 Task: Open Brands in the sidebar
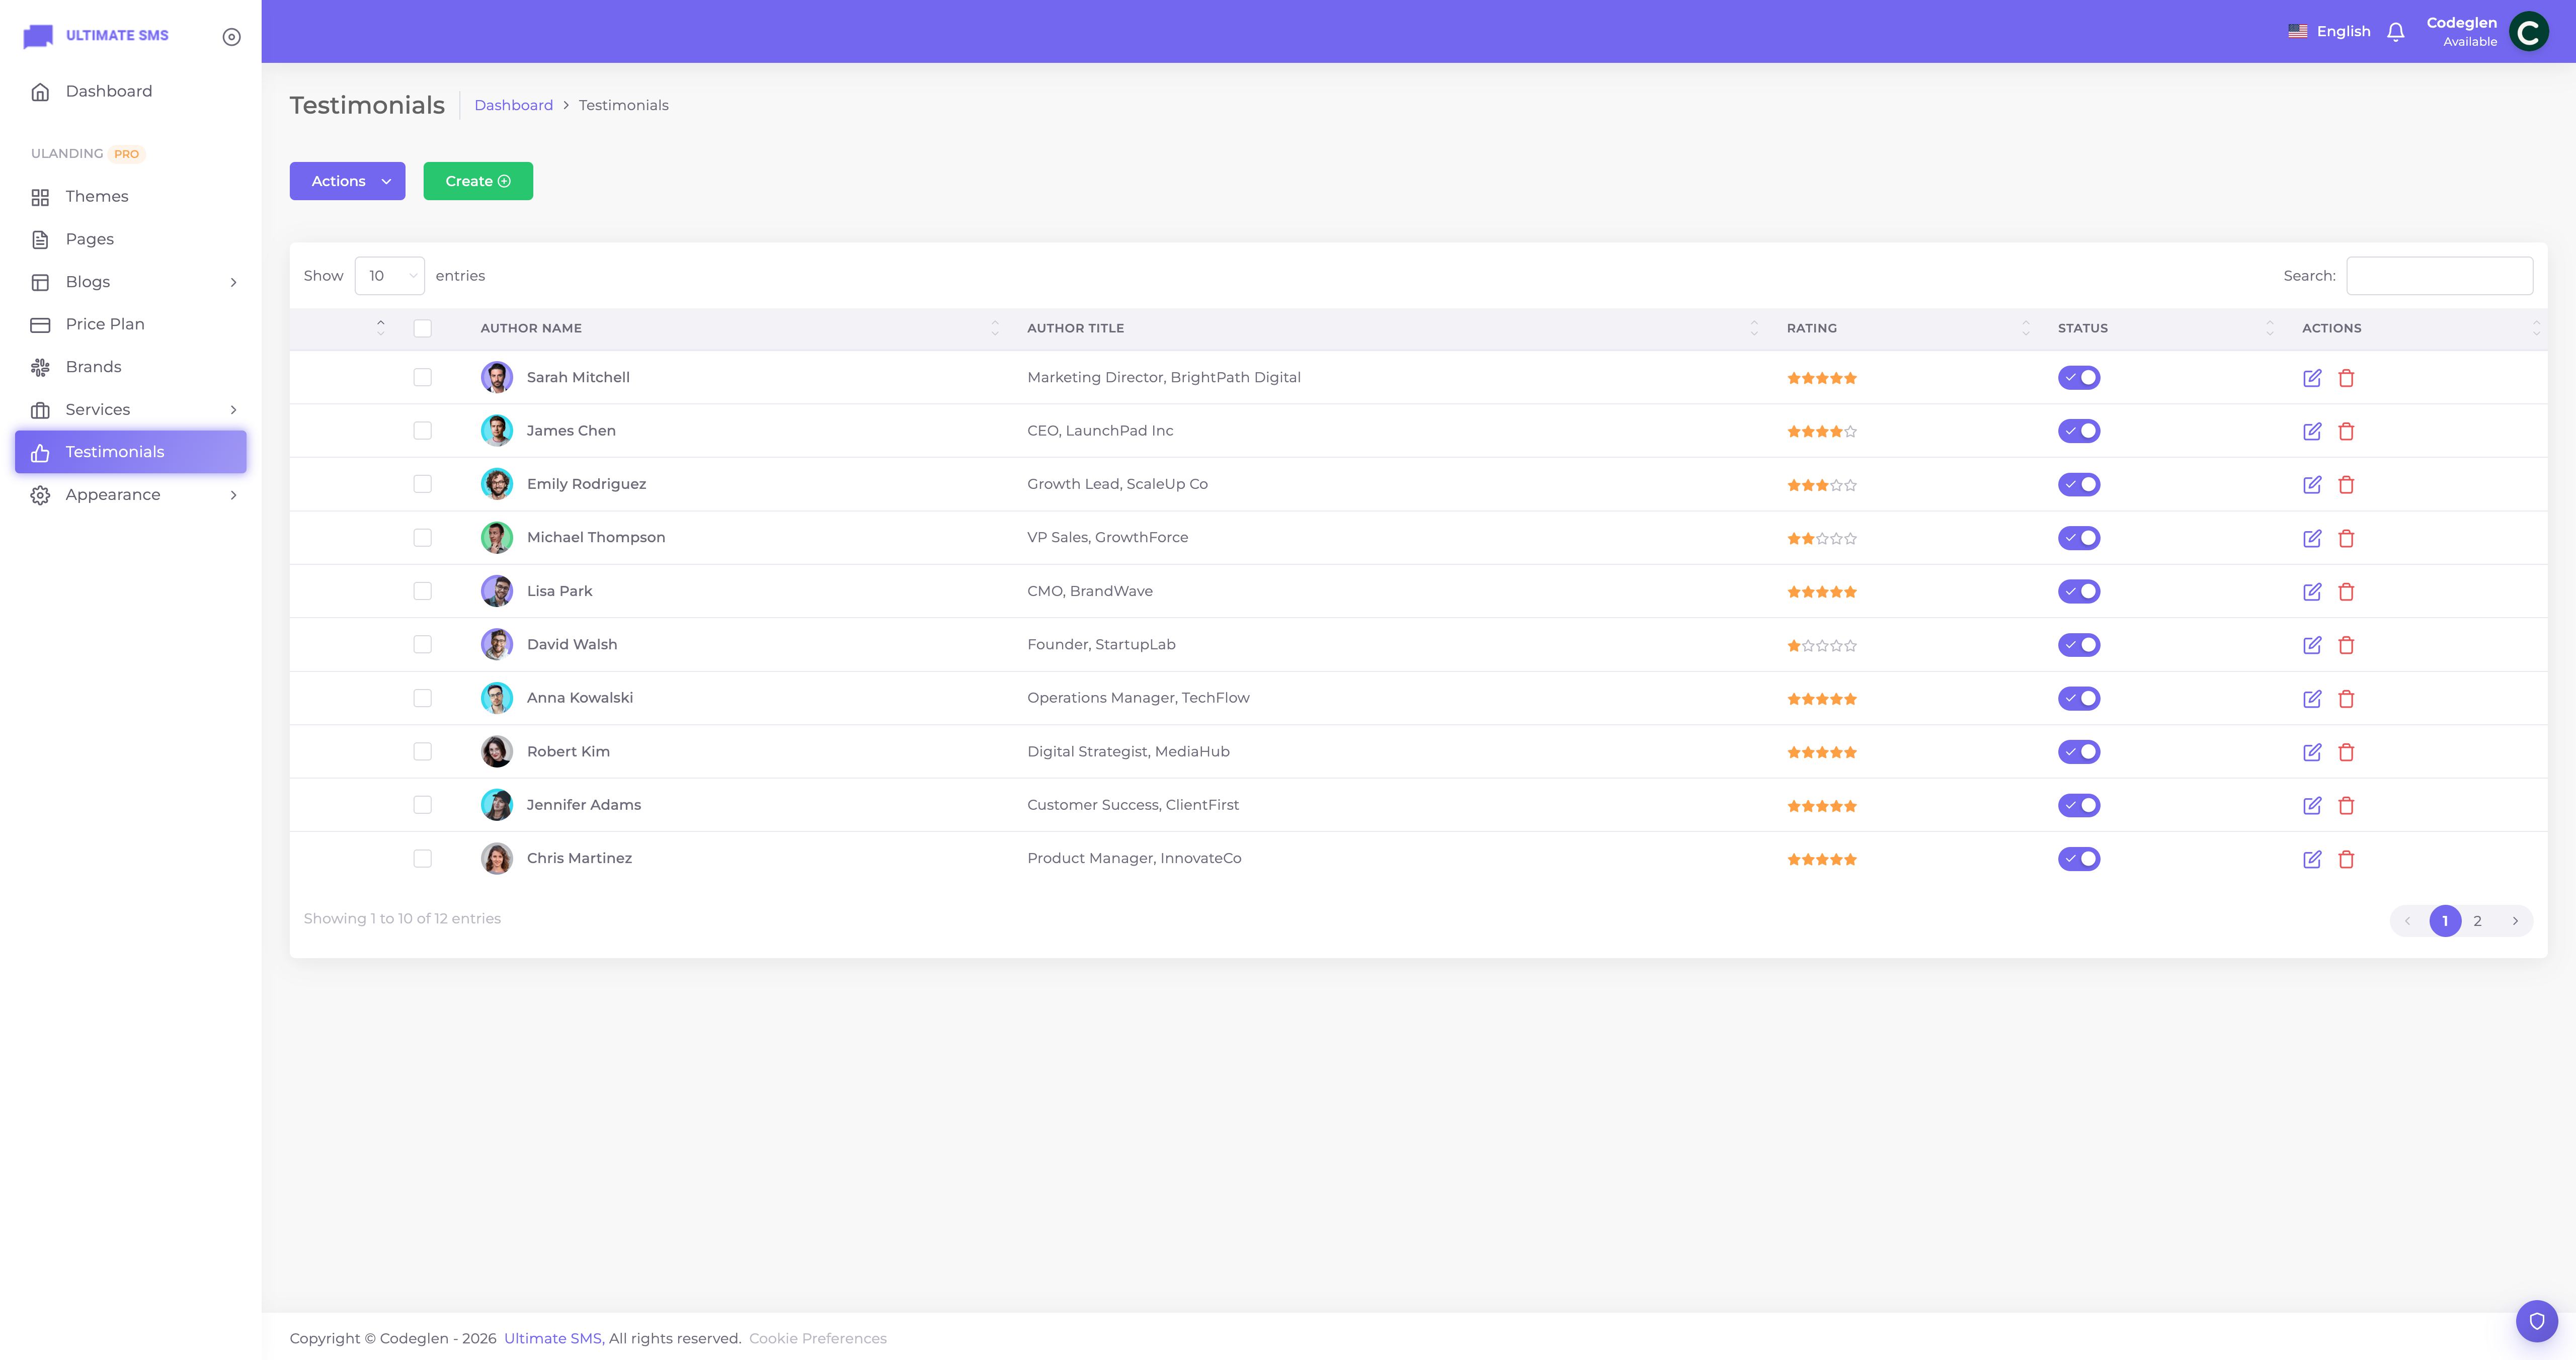pyautogui.click(x=131, y=367)
